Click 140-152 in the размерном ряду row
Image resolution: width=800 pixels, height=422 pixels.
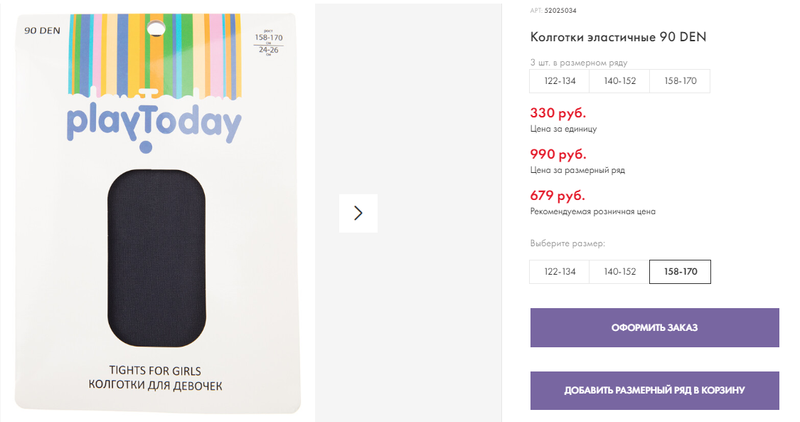tap(619, 81)
